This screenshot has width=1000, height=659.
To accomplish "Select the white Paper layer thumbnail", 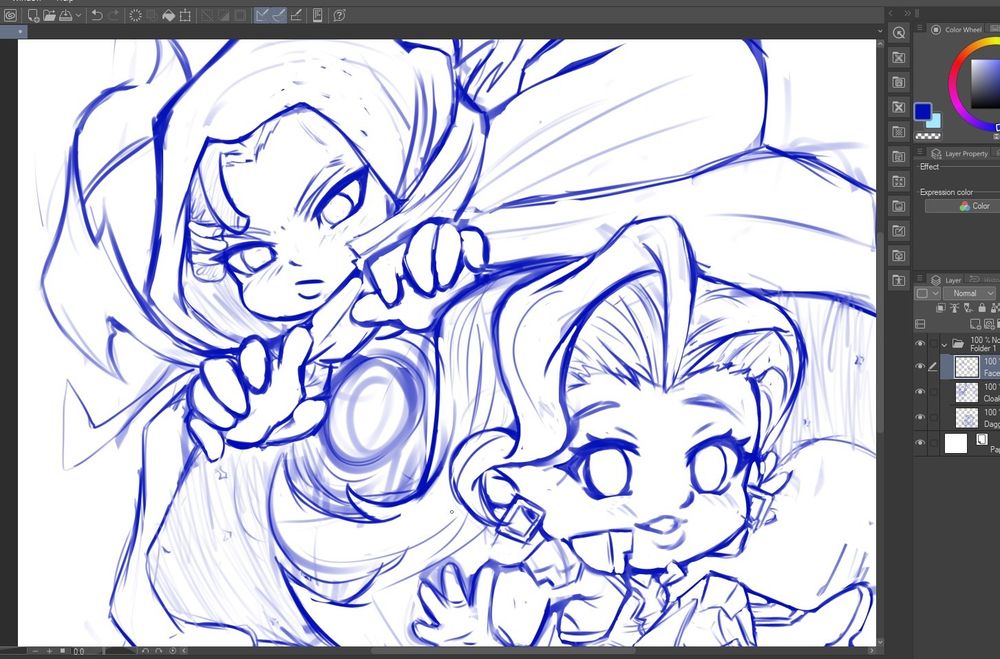I will tap(955, 443).
